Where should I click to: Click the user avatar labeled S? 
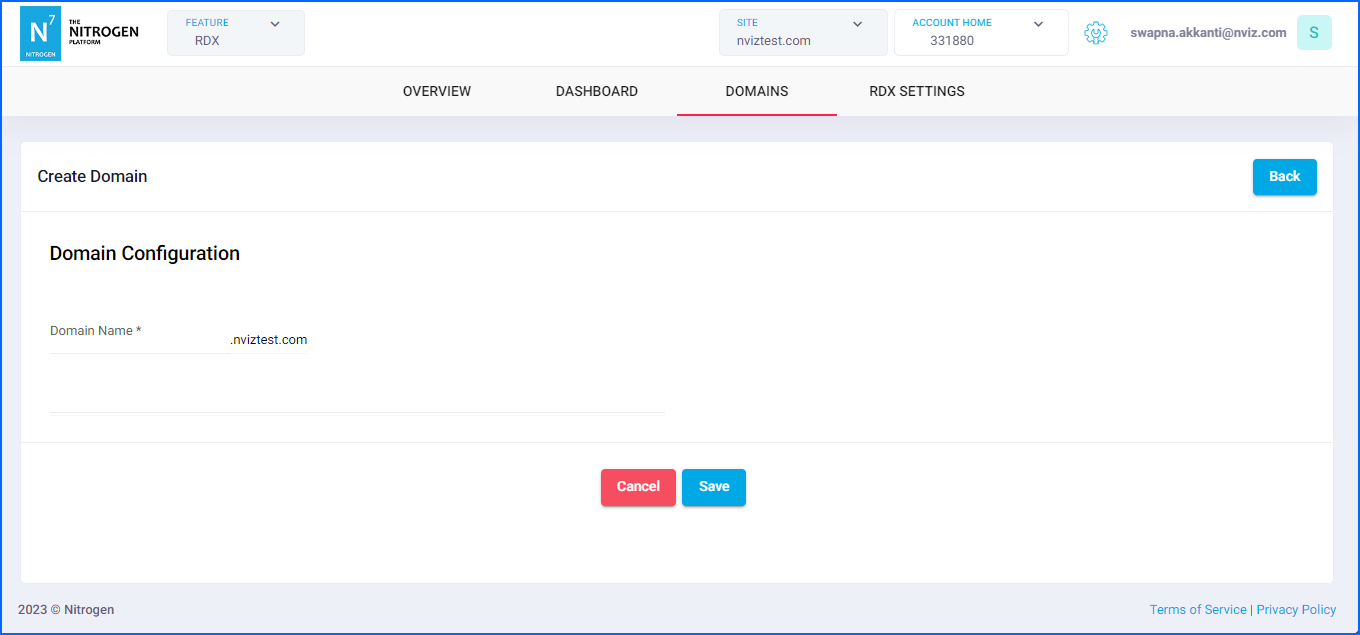click(x=1313, y=33)
